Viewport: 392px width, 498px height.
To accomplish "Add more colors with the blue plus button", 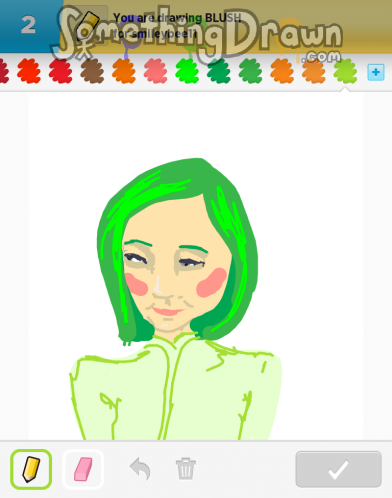I will point(376,72).
